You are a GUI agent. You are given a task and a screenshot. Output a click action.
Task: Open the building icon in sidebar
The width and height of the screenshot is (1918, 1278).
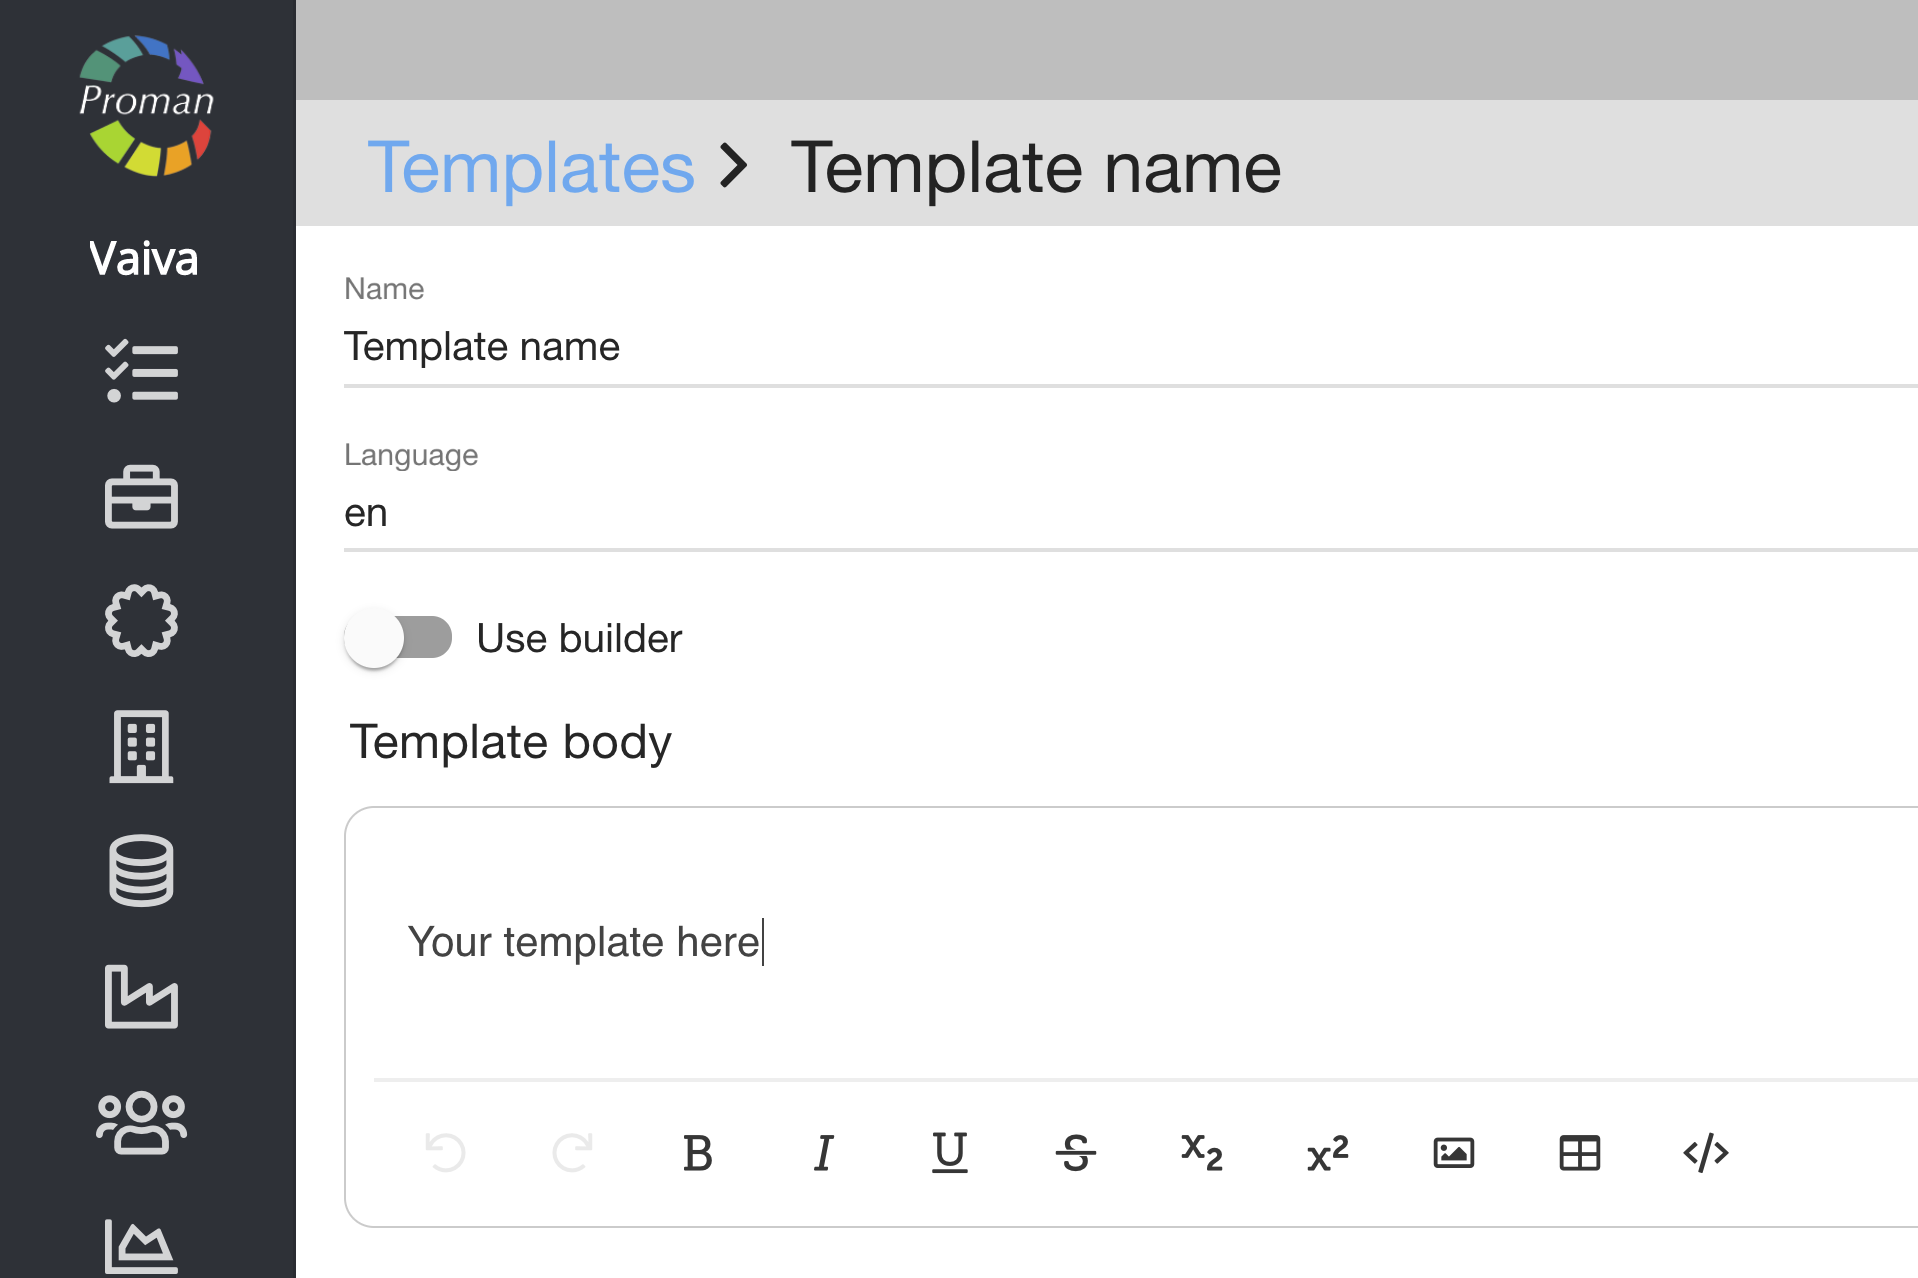click(x=141, y=746)
